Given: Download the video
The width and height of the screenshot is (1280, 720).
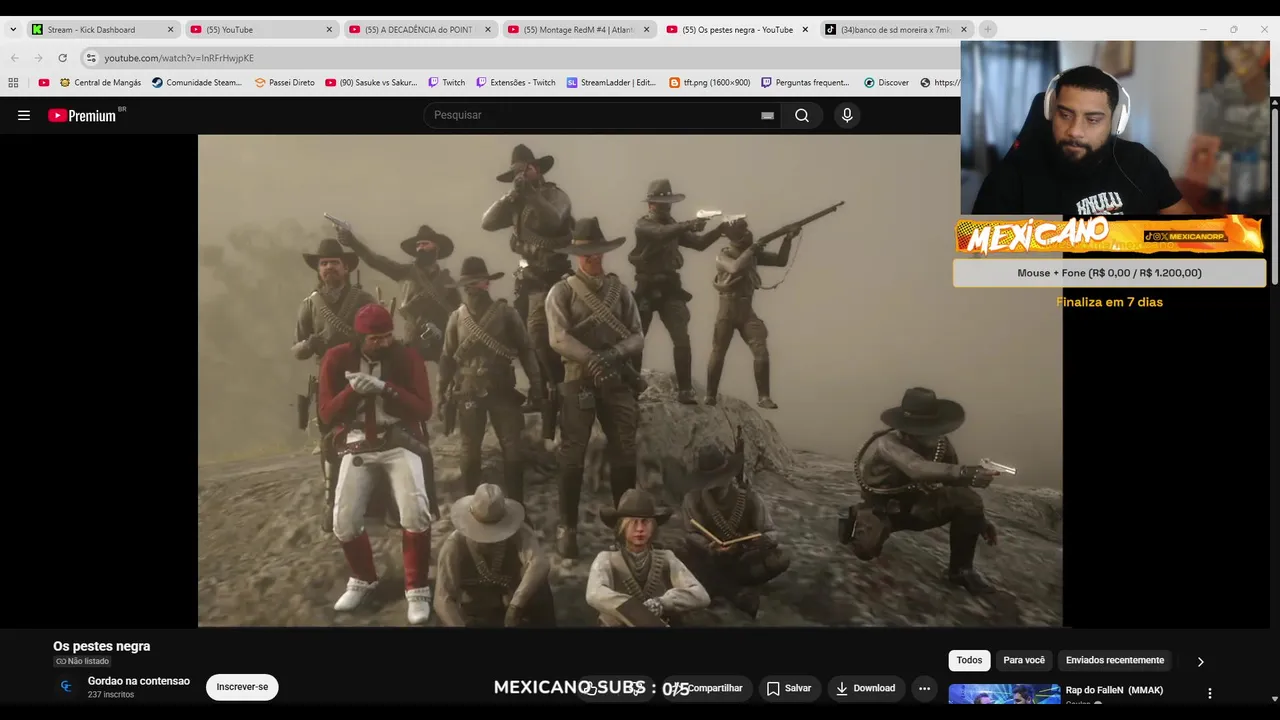Looking at the screenshot, I should [865, 688].
